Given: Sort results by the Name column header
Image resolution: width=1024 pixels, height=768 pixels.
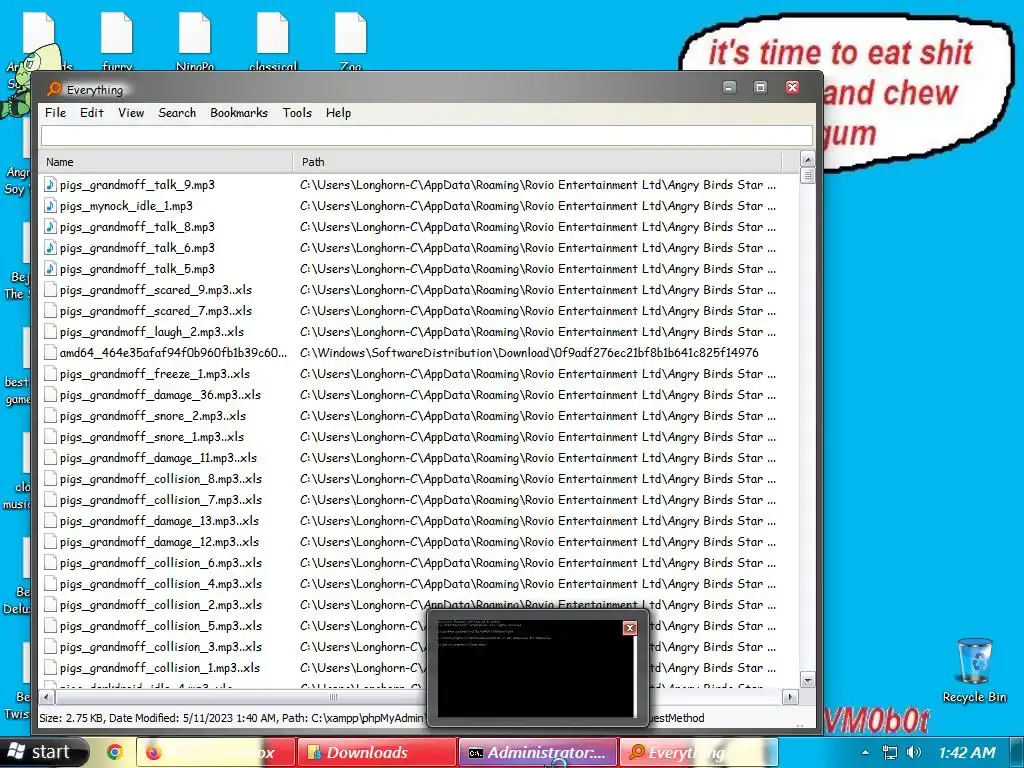Looking at the screenshot, I should (167, 162).
